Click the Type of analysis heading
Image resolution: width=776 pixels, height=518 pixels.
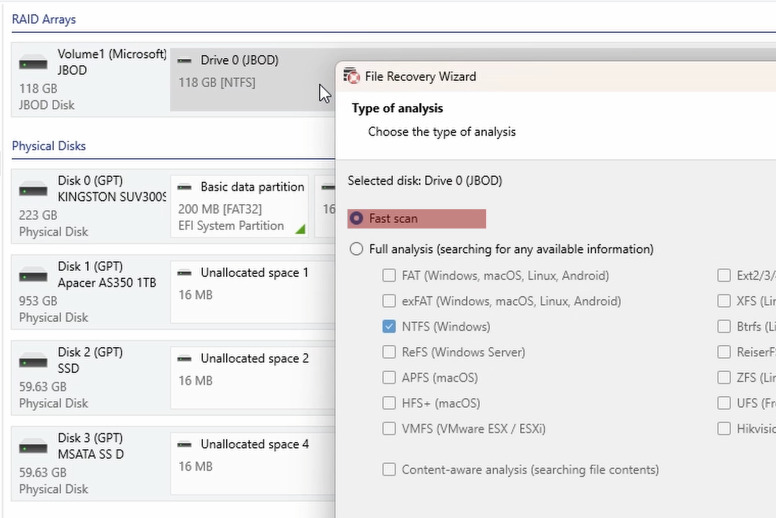[x=397, y=108]
